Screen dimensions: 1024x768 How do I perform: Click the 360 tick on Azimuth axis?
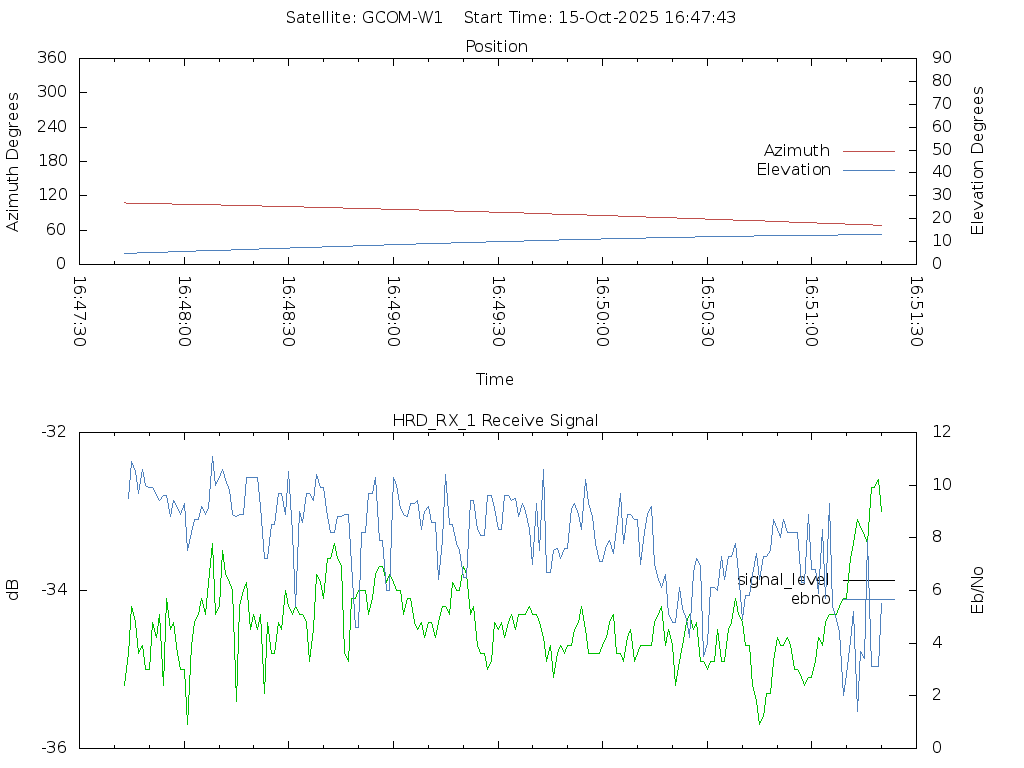pyautogui.click(x=52, y=58)
